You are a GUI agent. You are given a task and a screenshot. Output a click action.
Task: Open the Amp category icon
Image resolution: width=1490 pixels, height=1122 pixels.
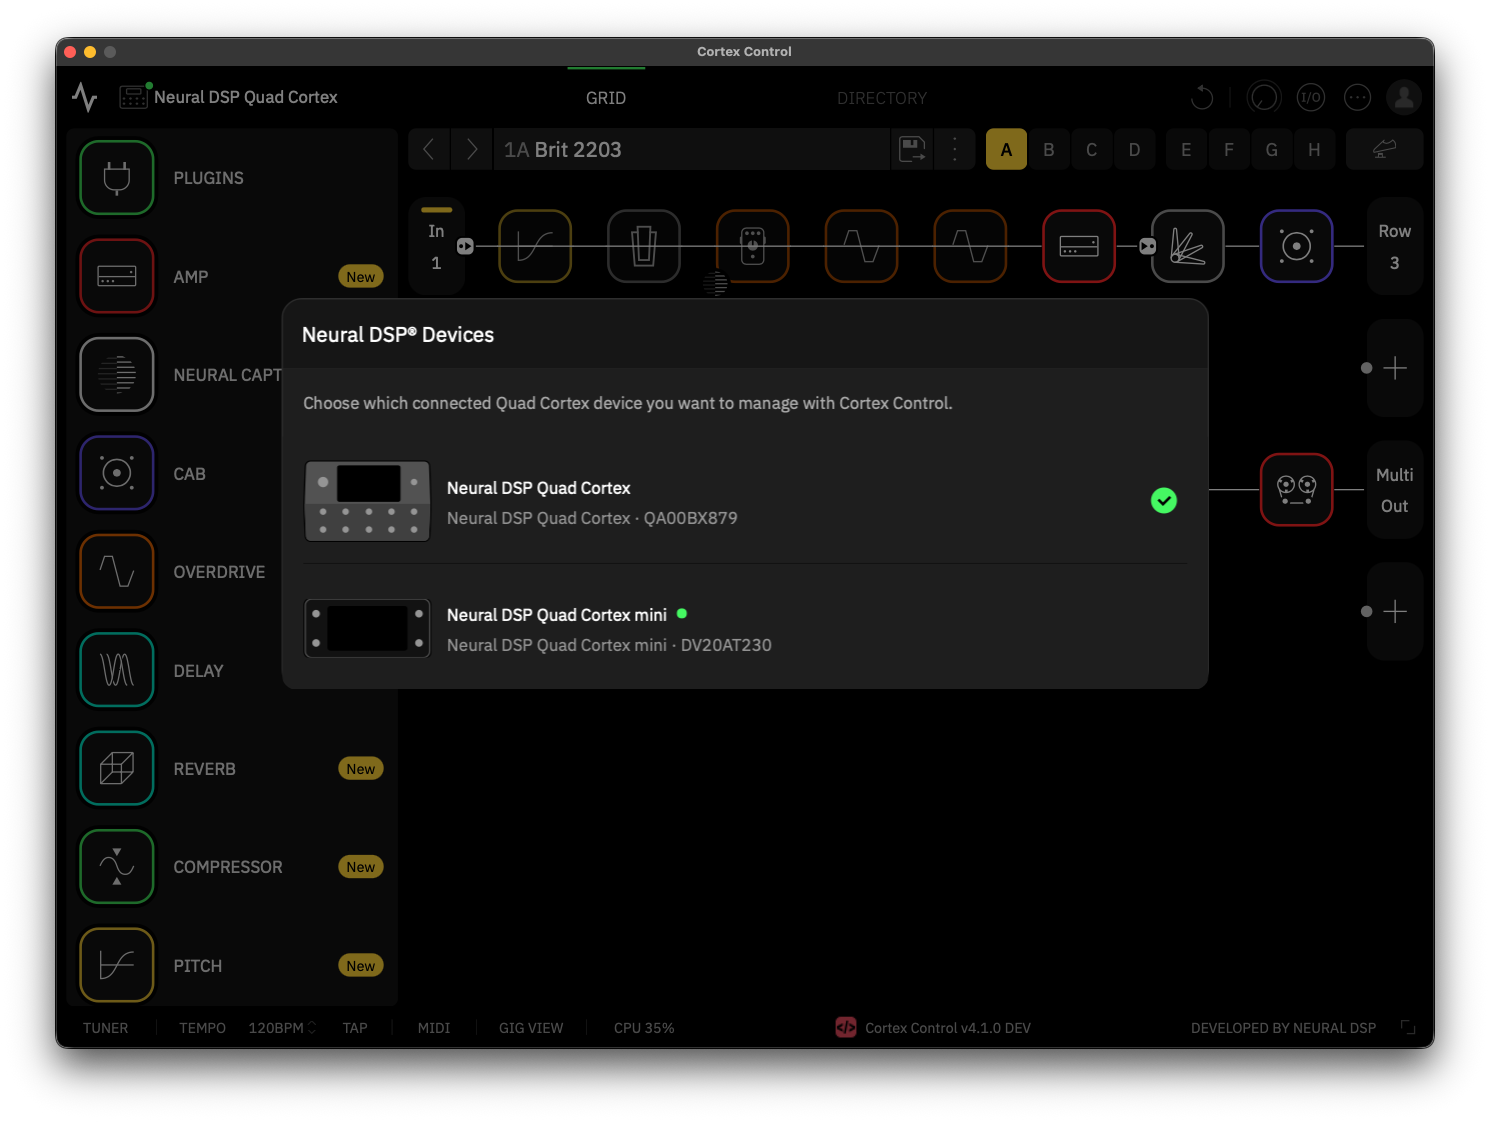pos(117,276)
